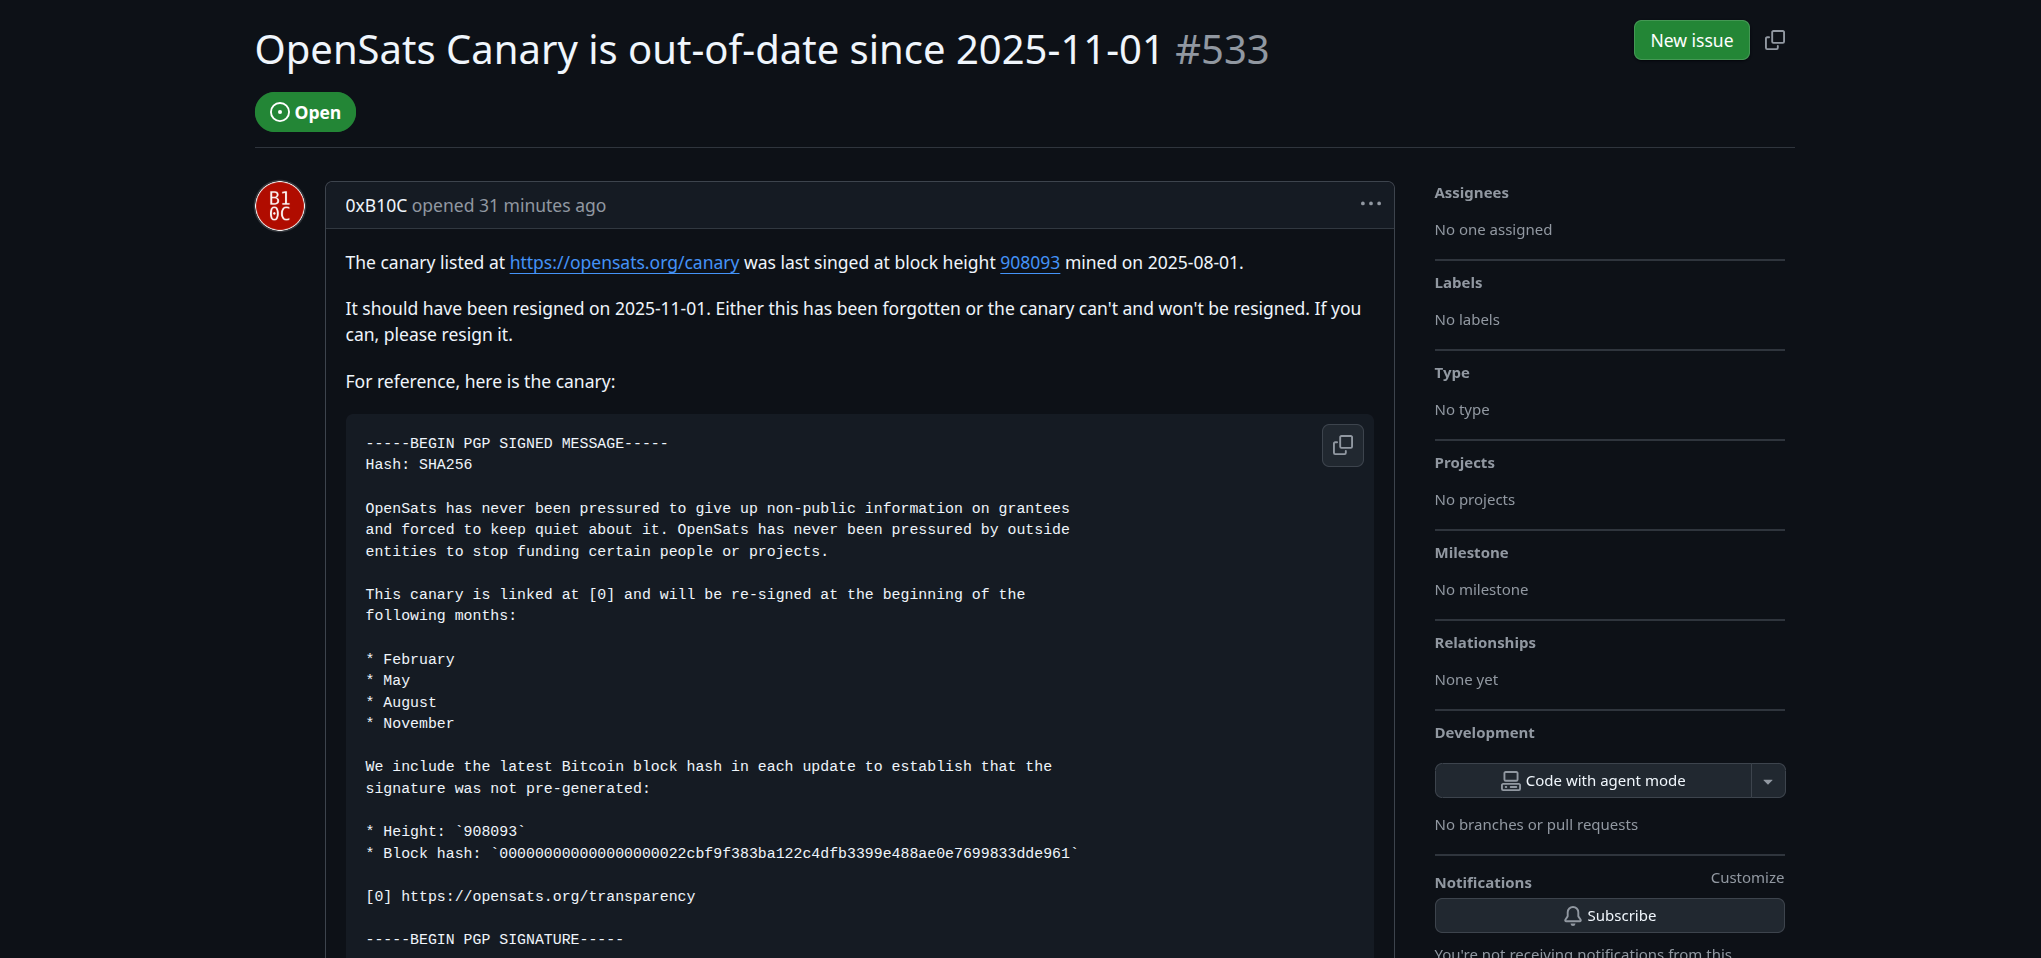Click the 0xB10C avatar image
Image resolution: width=2041 pixels, height=958 pixels.
280,206
